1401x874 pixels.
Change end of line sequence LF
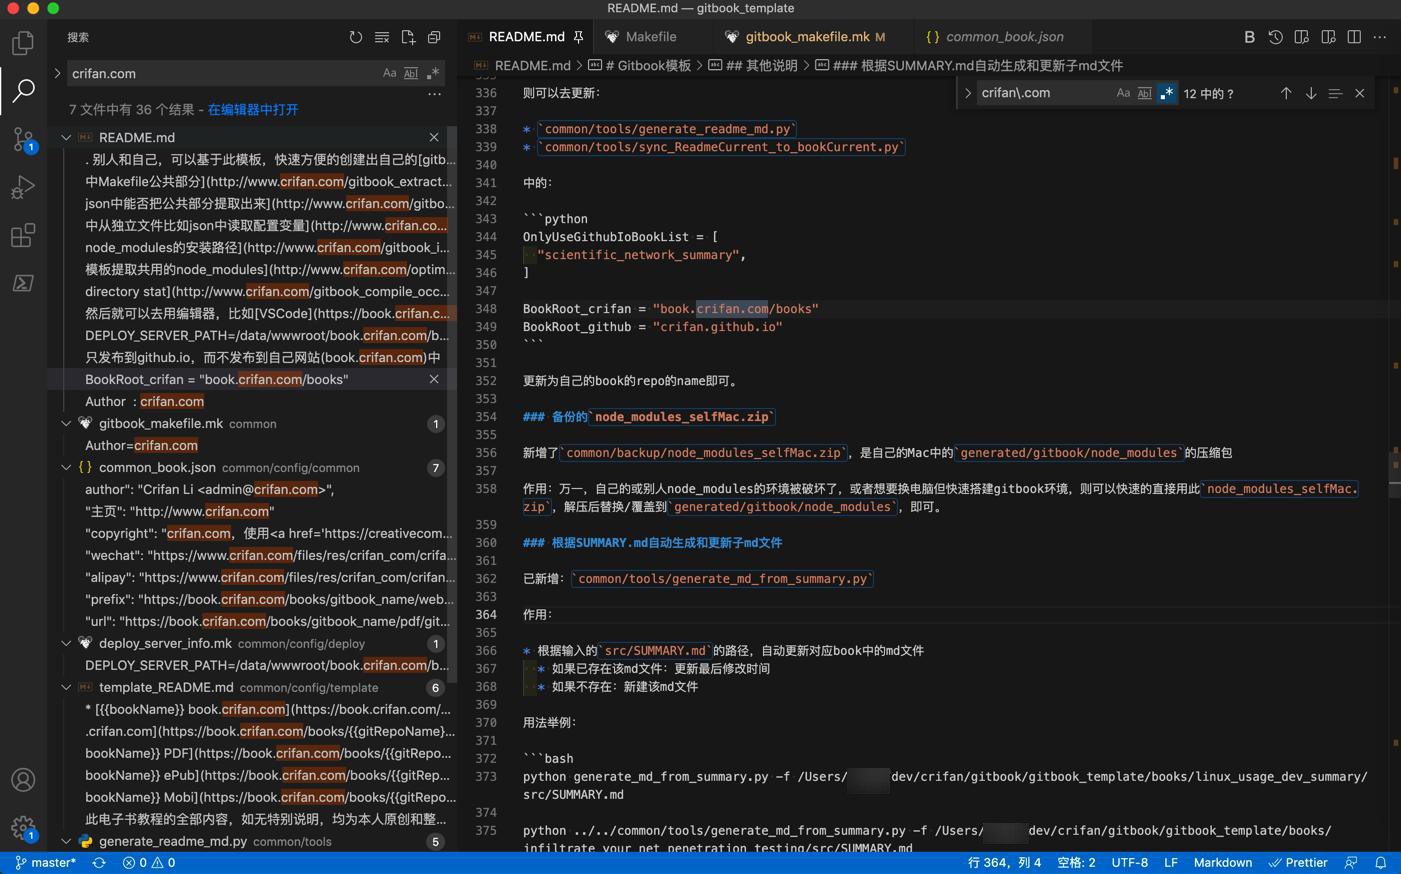click(1171, 862)
